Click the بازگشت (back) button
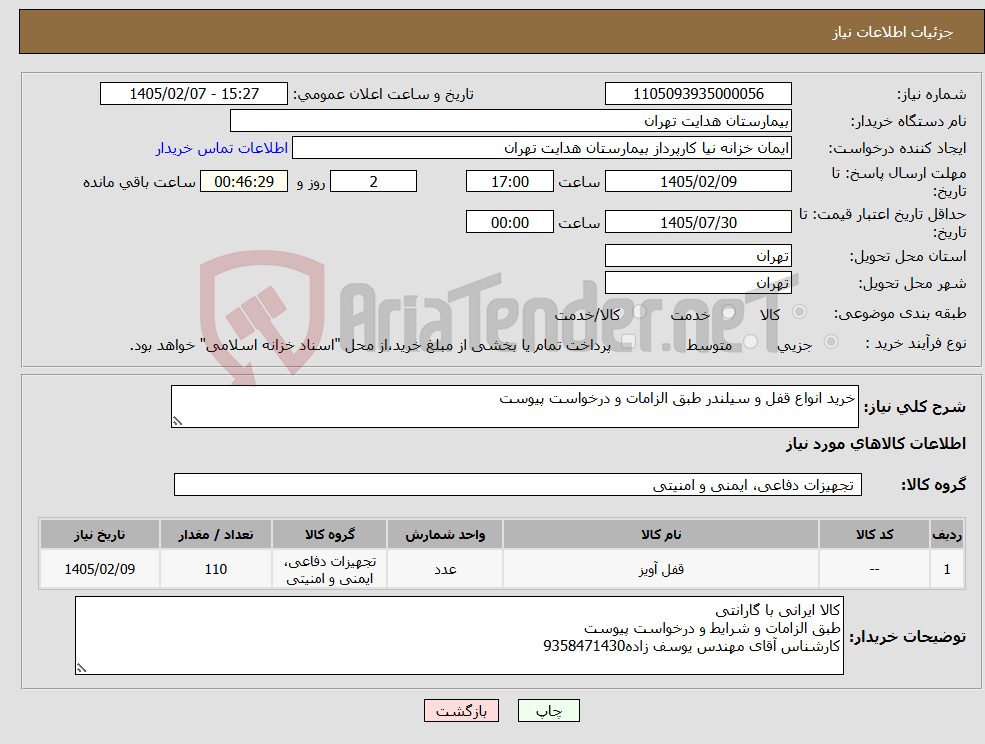Image resolution: width=985 pixels, height=744 pixels. (461, 711)
